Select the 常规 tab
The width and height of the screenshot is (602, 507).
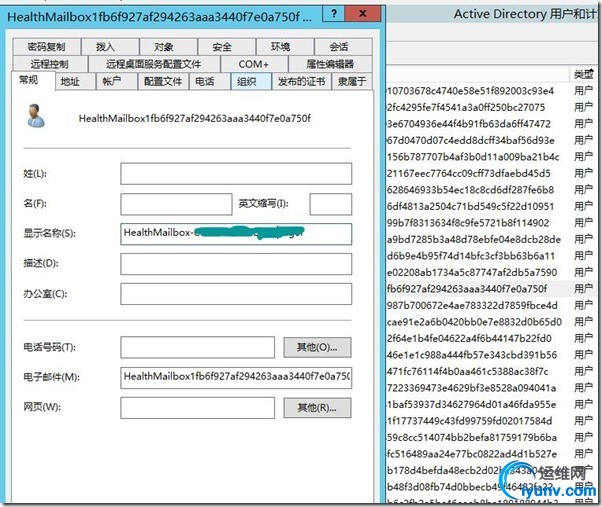[x=33, y=80]
